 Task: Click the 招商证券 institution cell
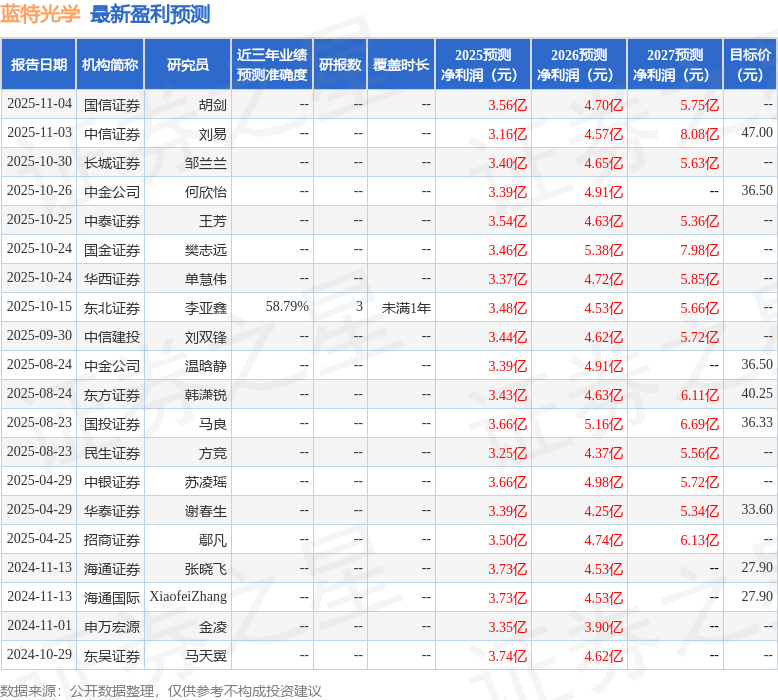point(112,540)
